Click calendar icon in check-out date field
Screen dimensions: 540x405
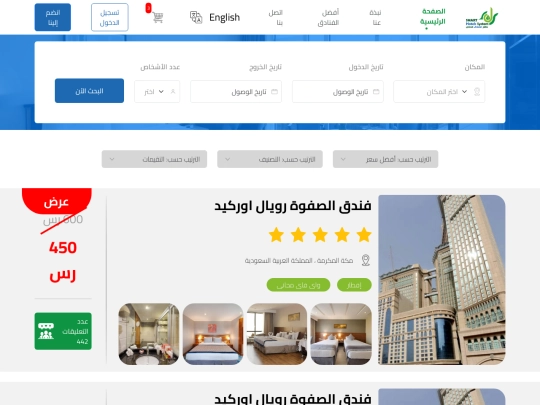pos(274,92)
